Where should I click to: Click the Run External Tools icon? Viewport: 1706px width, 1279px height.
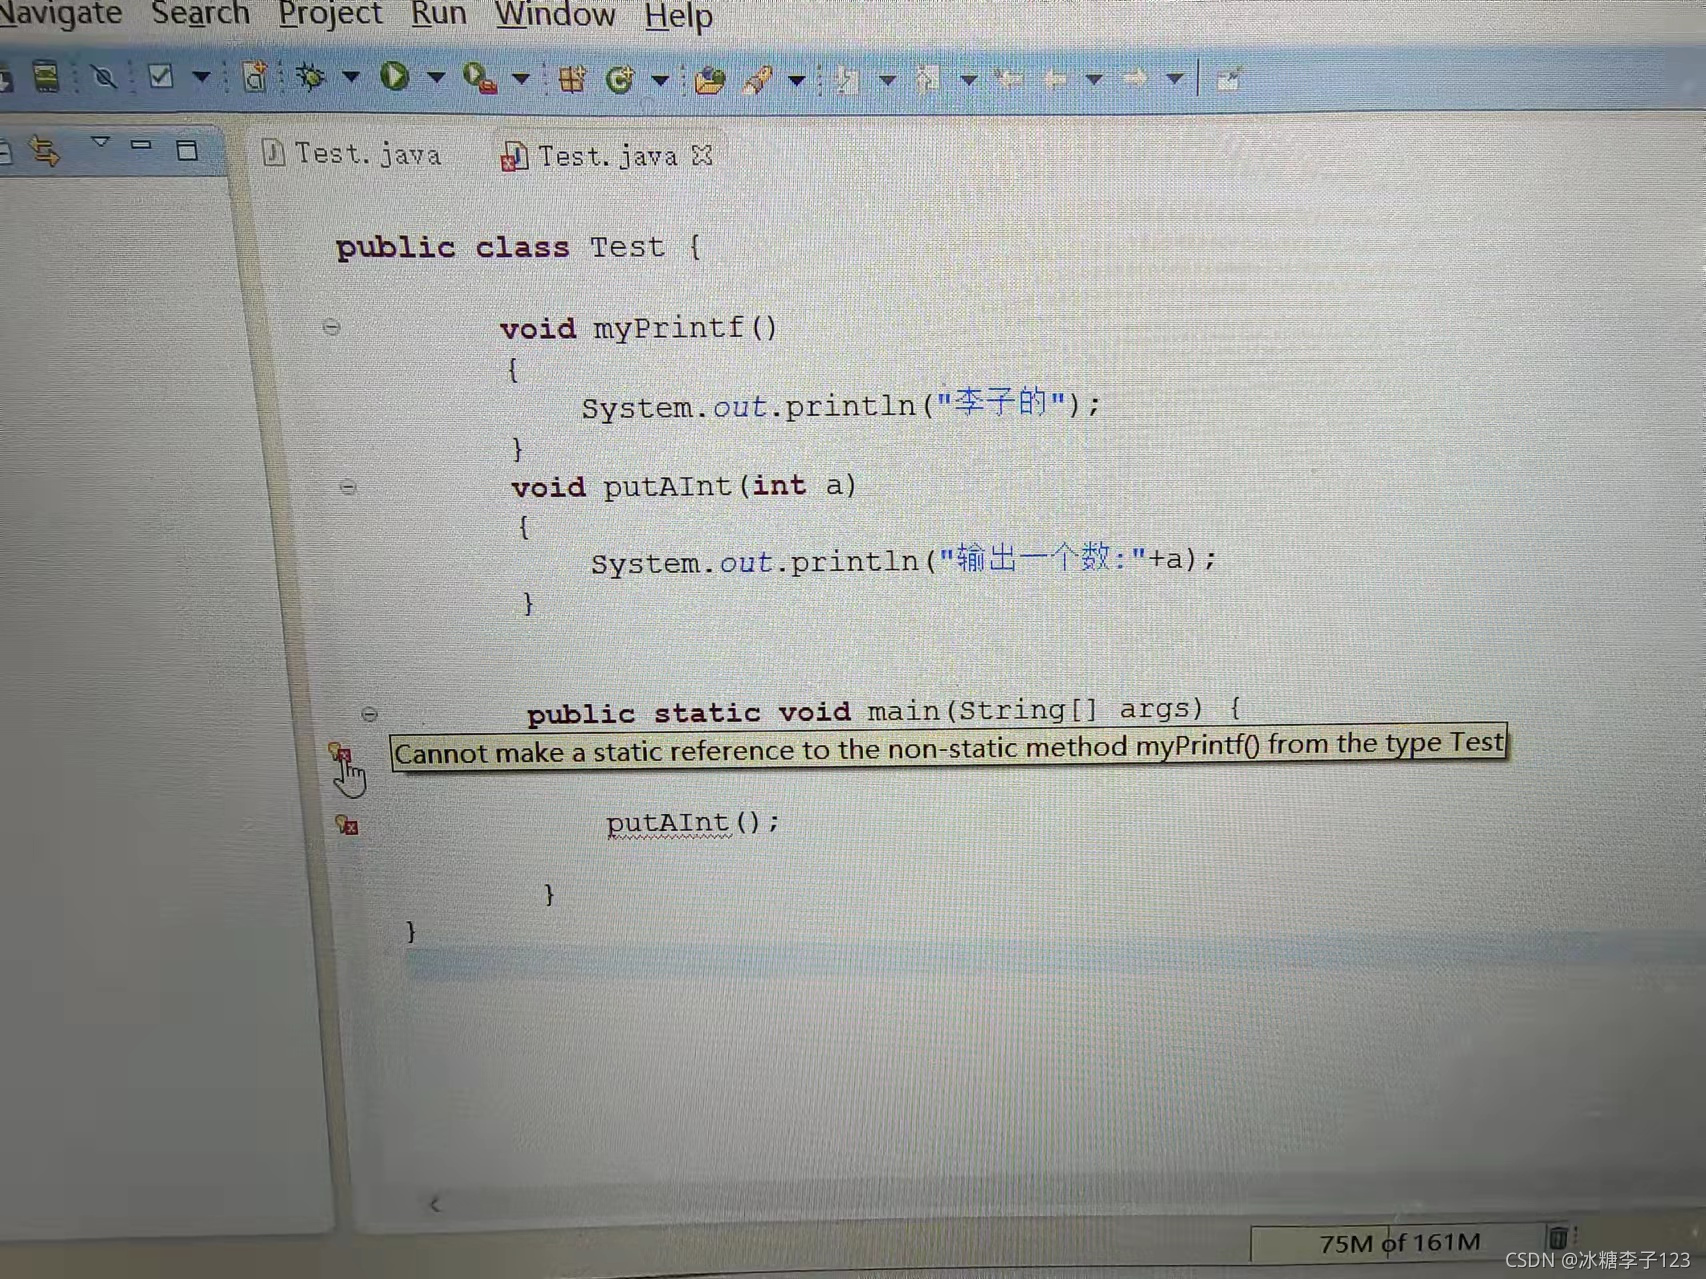coord(479,78)
